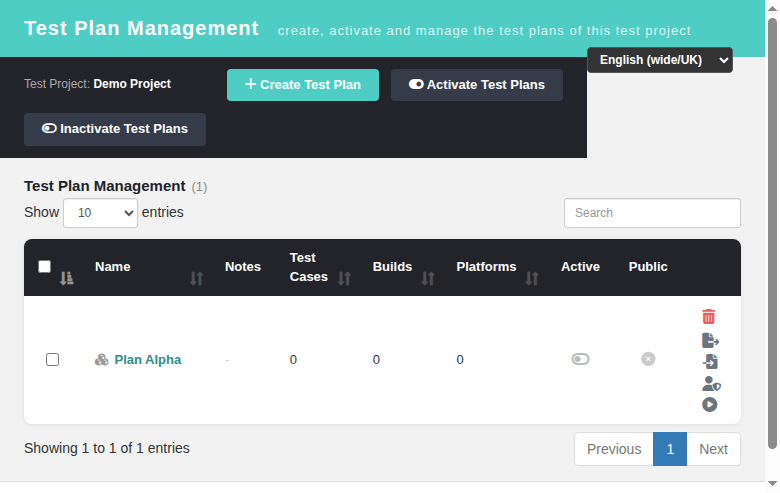This screenshot has width=780, height=493.
Task: Click the Notes column header
Action: tap(243, 267)
